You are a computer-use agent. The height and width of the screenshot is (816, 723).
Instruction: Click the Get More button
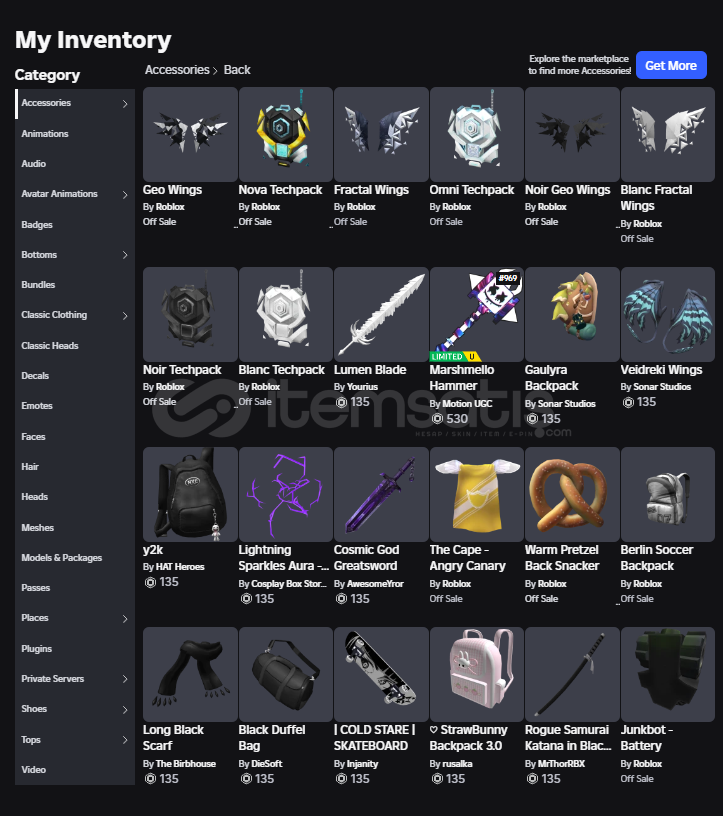tap(671, 66)
